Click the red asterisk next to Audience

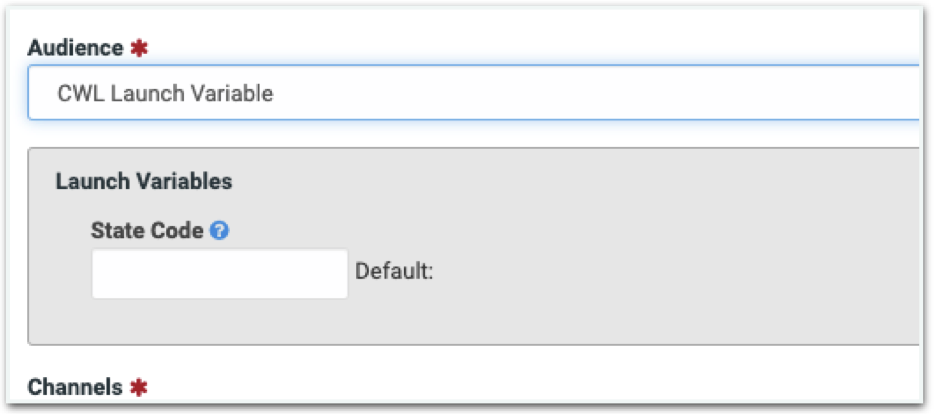139,48
